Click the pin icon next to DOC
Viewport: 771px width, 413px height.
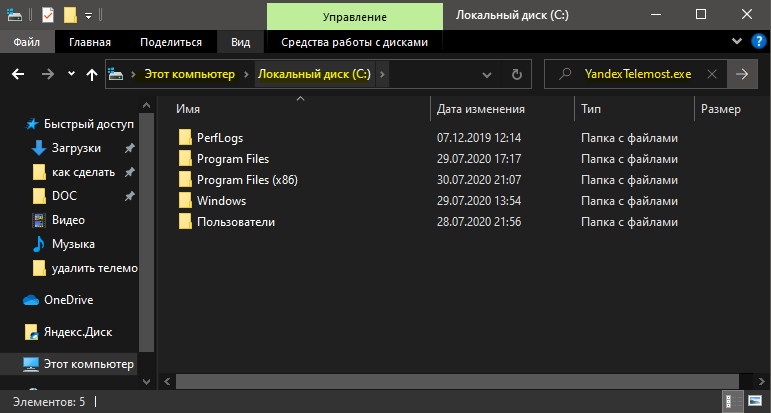click(129, 196)
